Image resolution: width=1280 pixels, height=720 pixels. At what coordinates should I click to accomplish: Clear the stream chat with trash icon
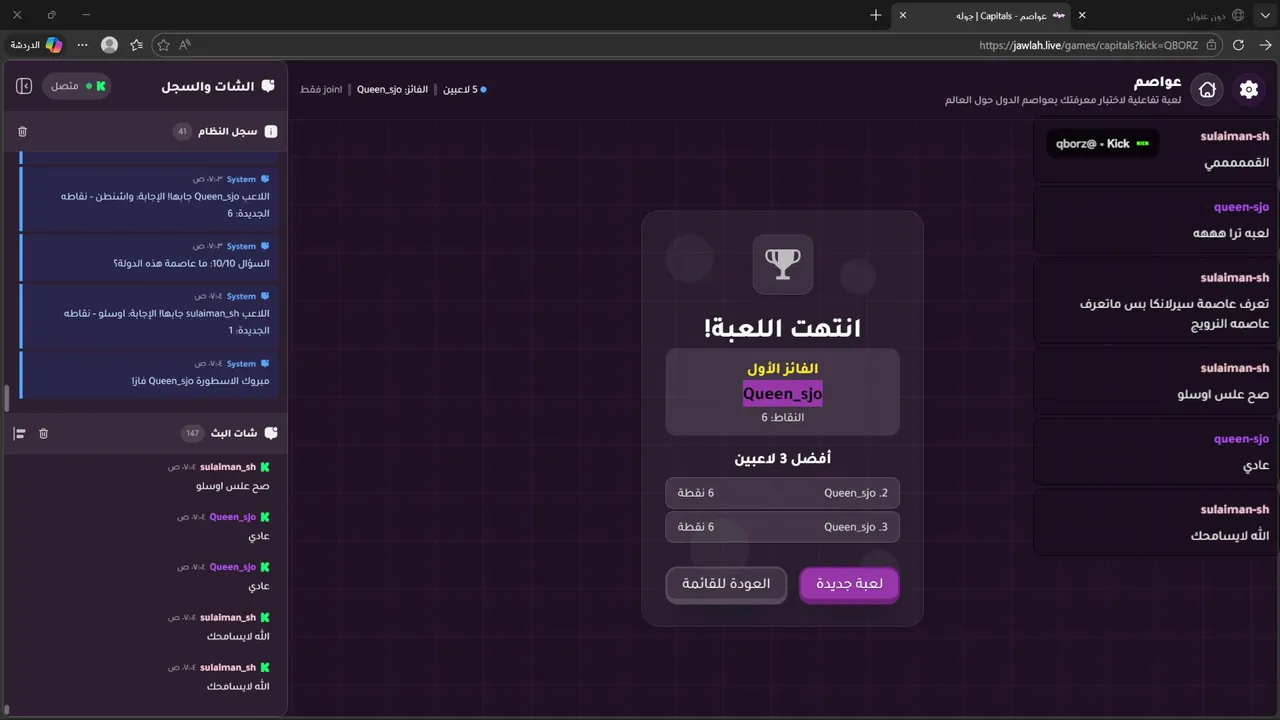tap(43, 433)
